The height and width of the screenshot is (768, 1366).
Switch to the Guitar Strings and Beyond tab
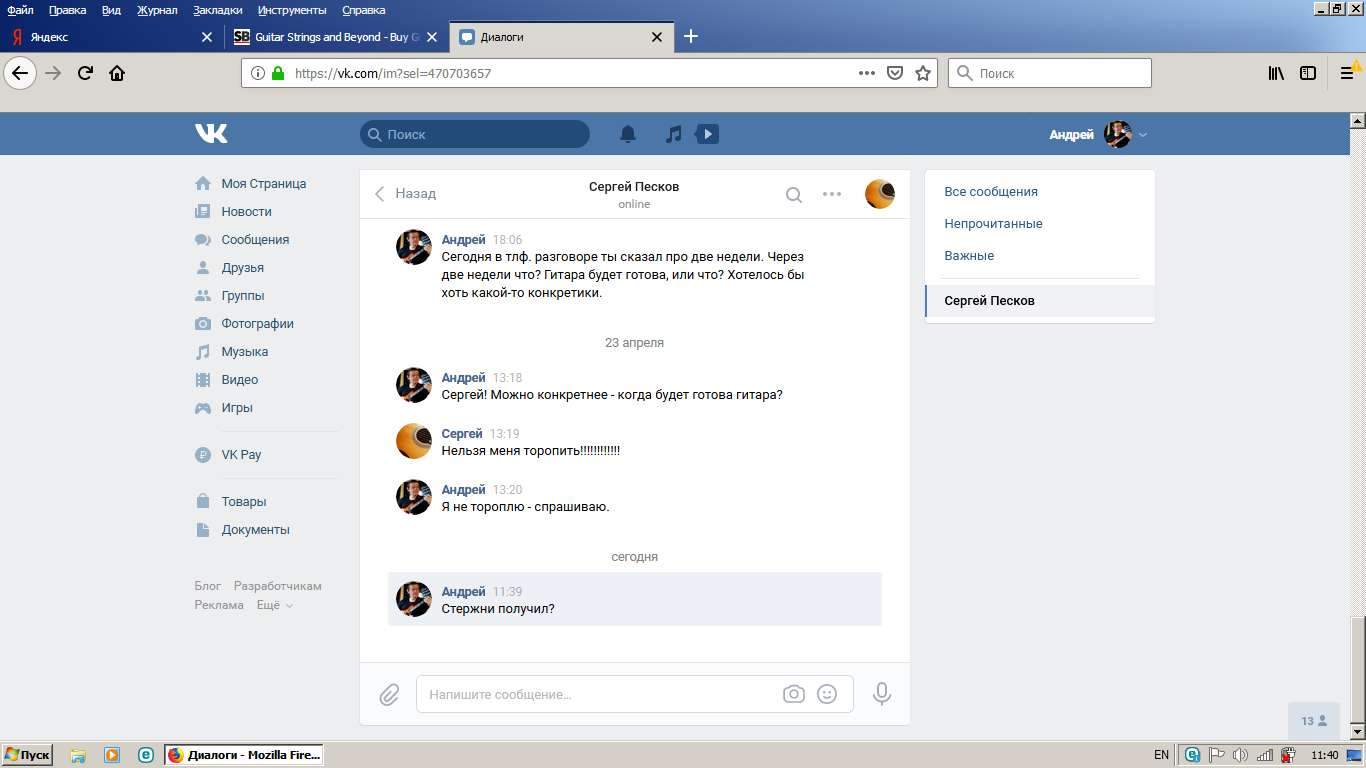click(330, 37)
